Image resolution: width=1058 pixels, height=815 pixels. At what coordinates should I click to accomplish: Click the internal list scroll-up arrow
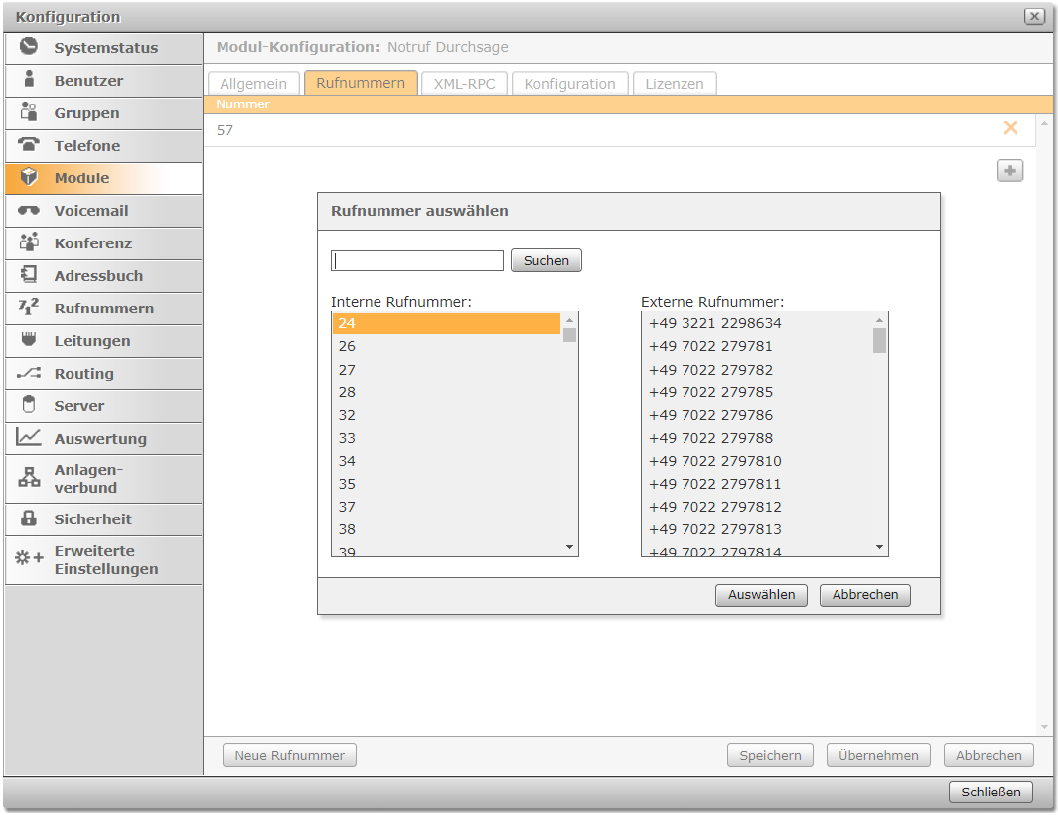pyautogui.click(x=569, y=320)
